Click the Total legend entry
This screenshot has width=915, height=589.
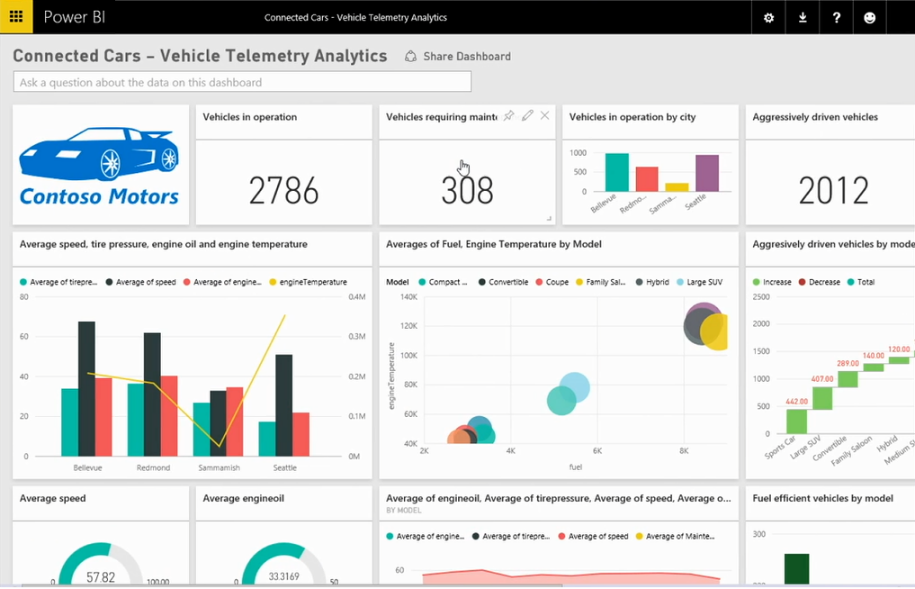click(861, 282)
